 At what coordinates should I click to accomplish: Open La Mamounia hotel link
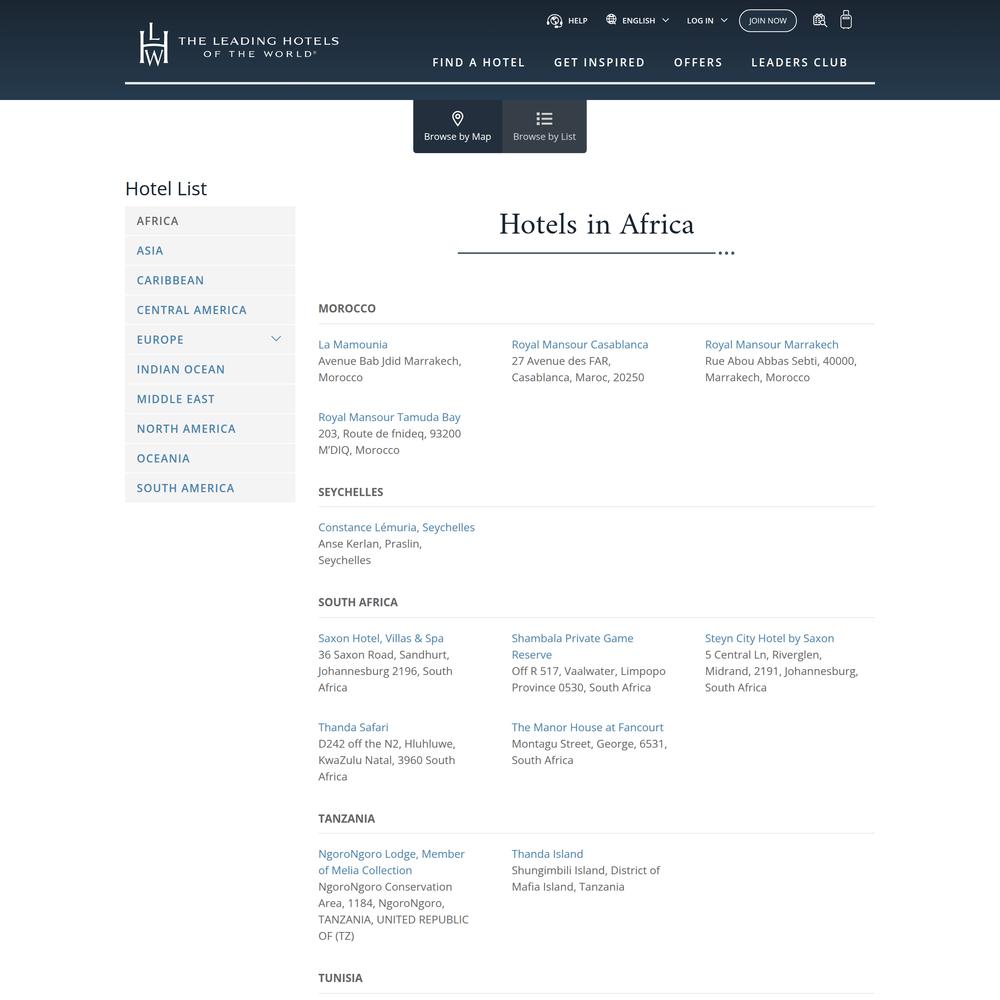(x=353, y=344)
